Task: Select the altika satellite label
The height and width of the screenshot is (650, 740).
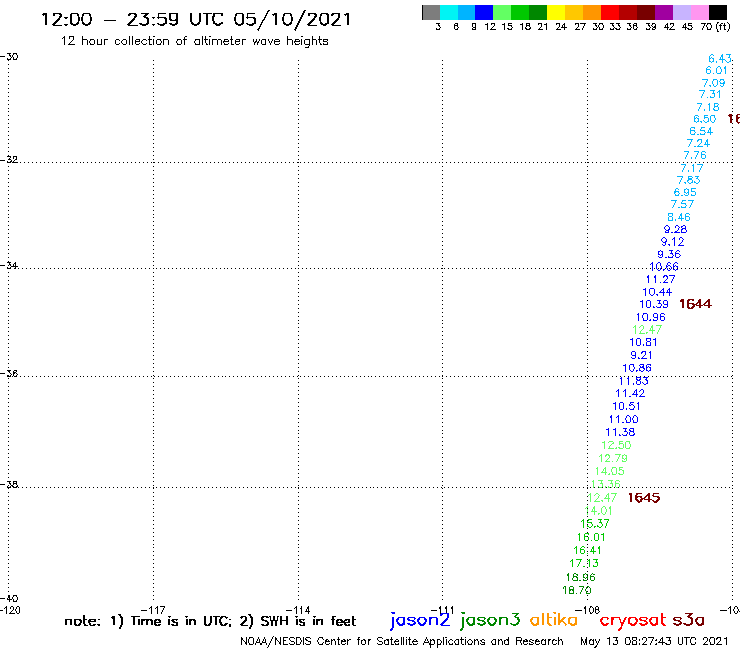Action: 553,619
